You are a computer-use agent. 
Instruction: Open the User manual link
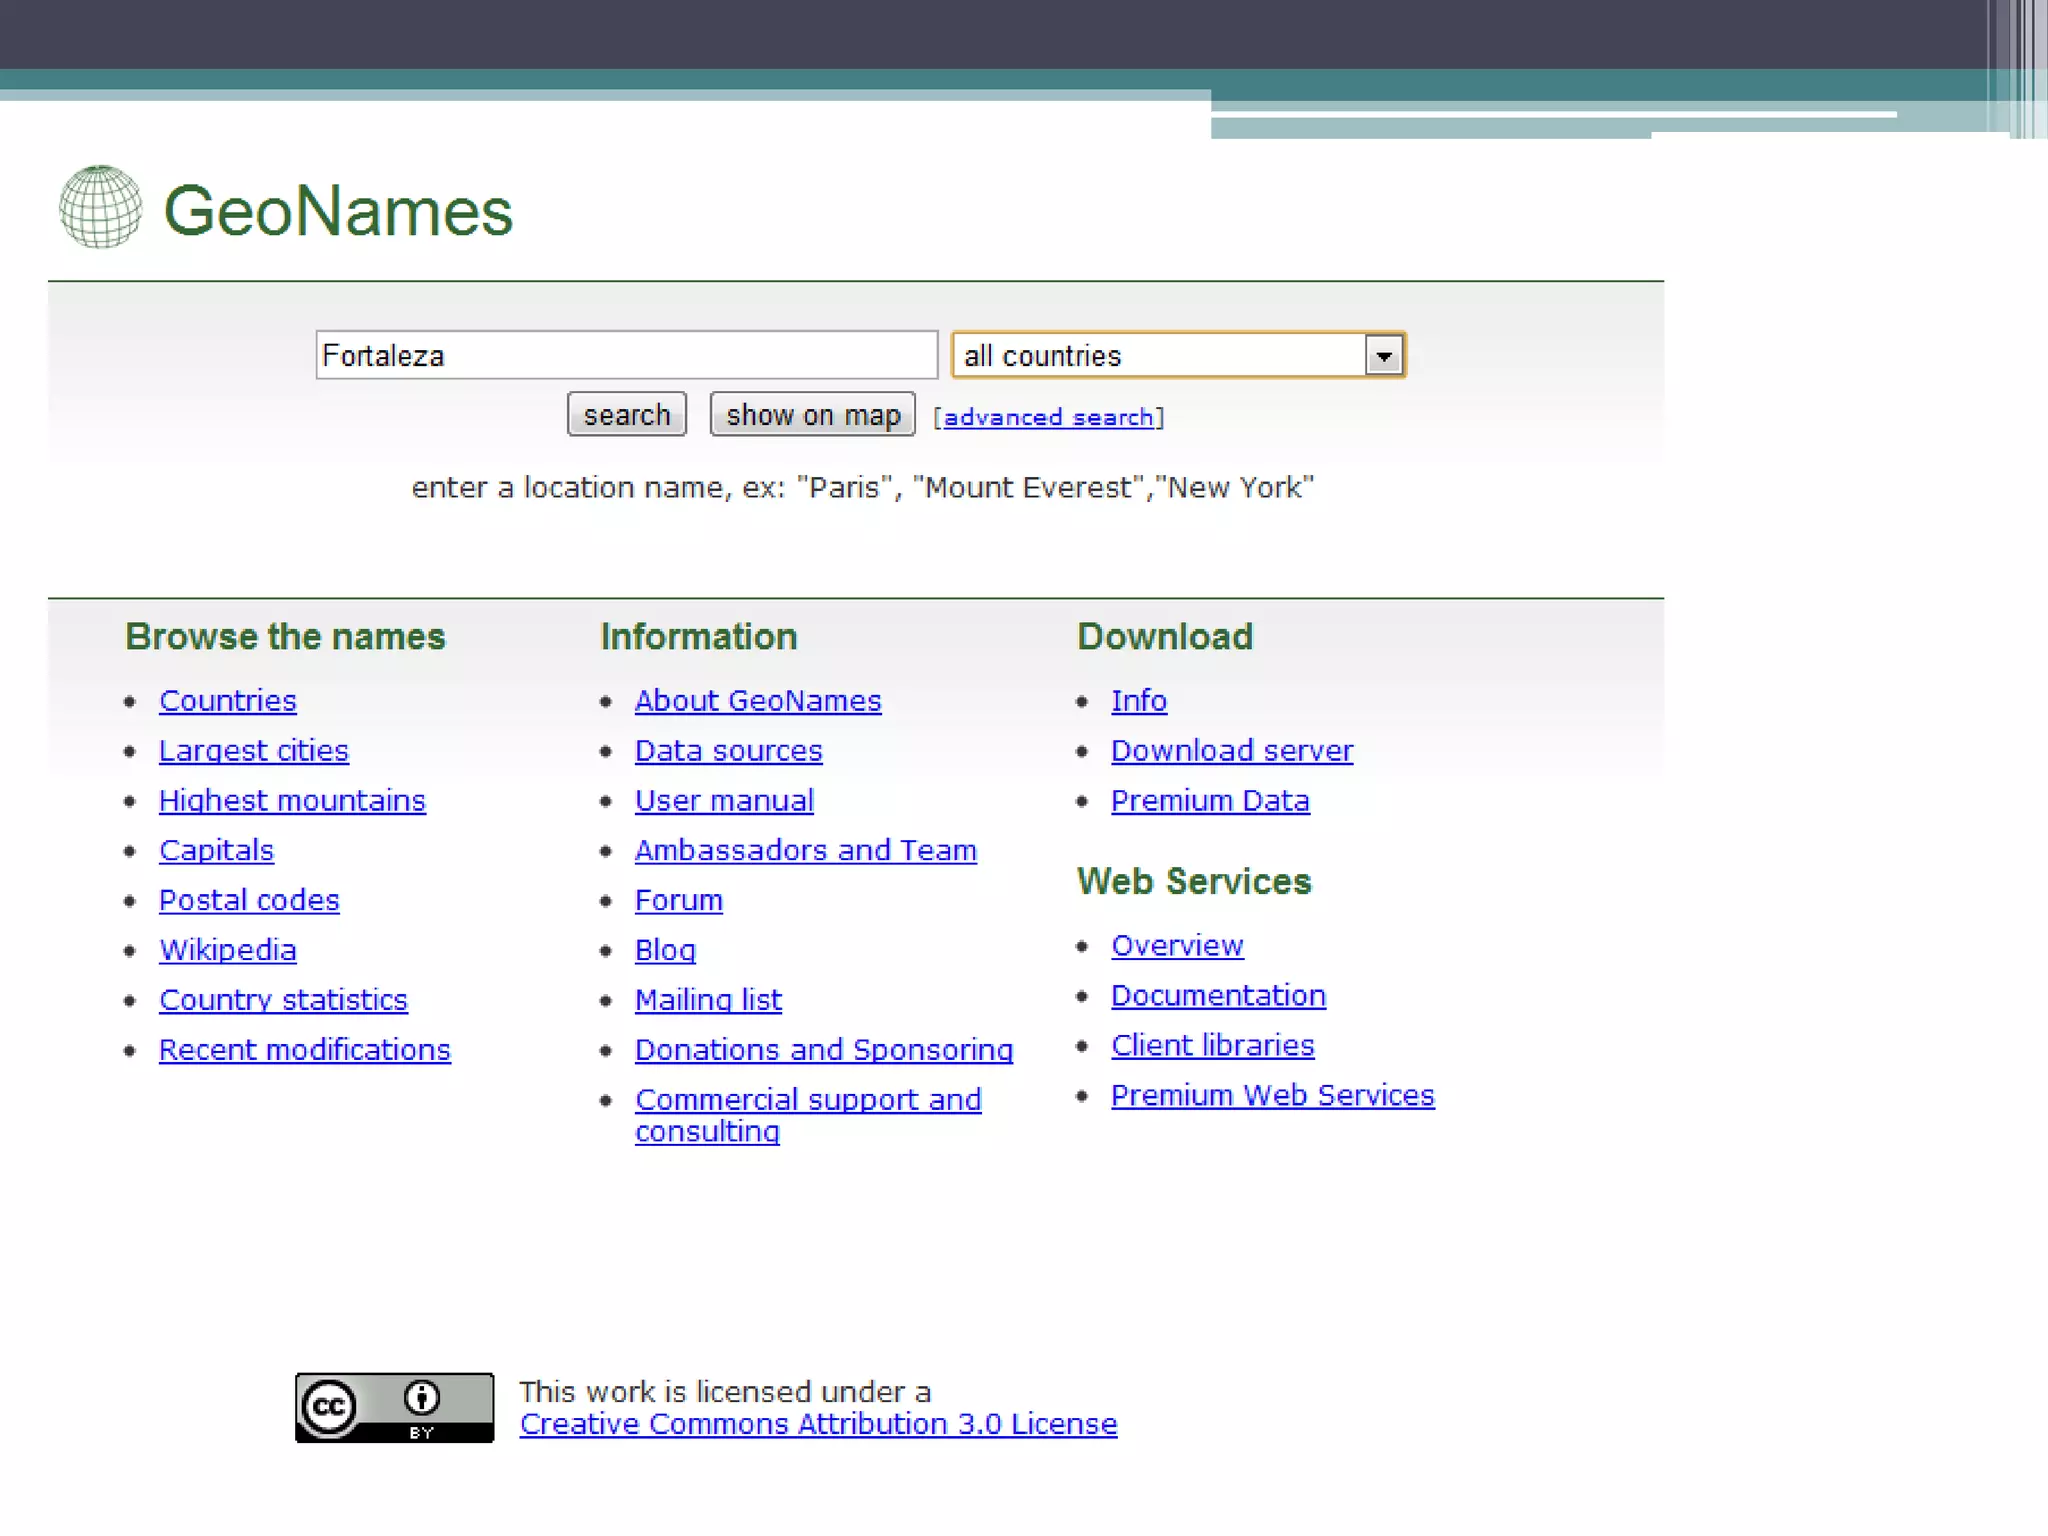724,800
